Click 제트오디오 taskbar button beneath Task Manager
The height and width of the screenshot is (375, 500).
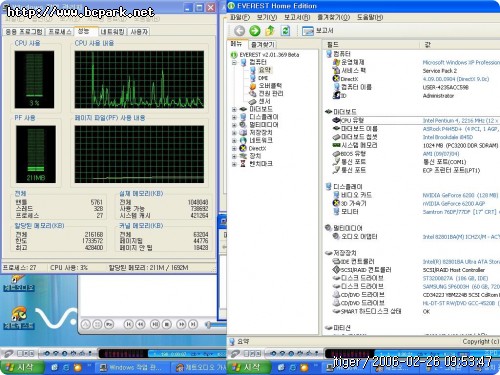[x=199, y=368]
